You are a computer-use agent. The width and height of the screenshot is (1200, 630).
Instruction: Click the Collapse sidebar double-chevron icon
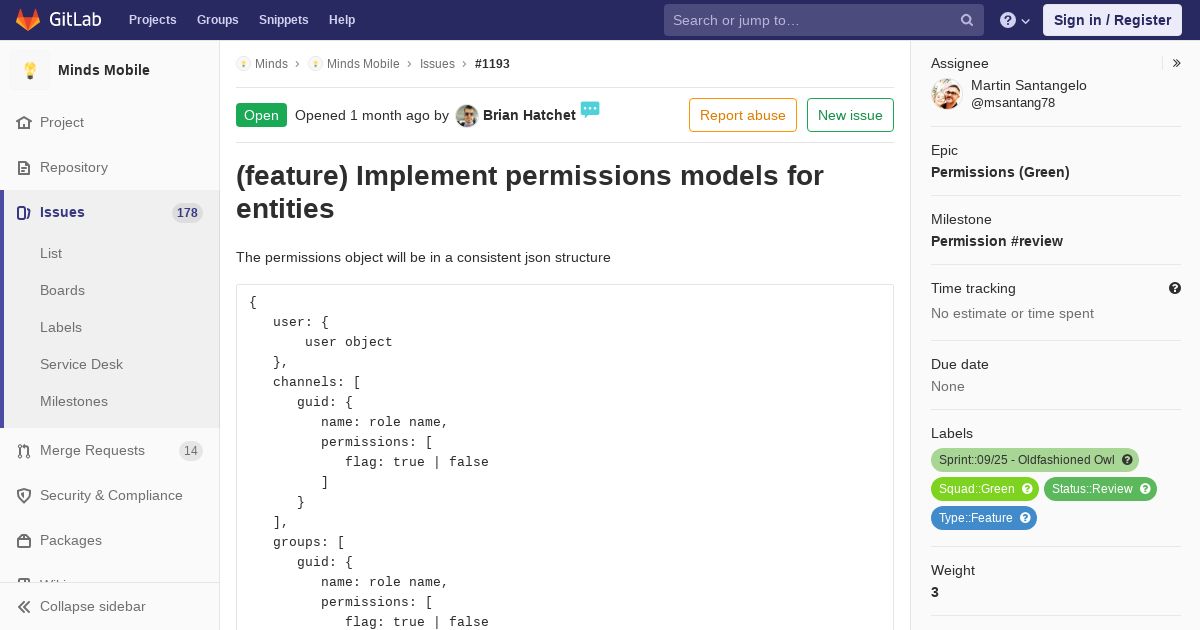pos(24,607)
